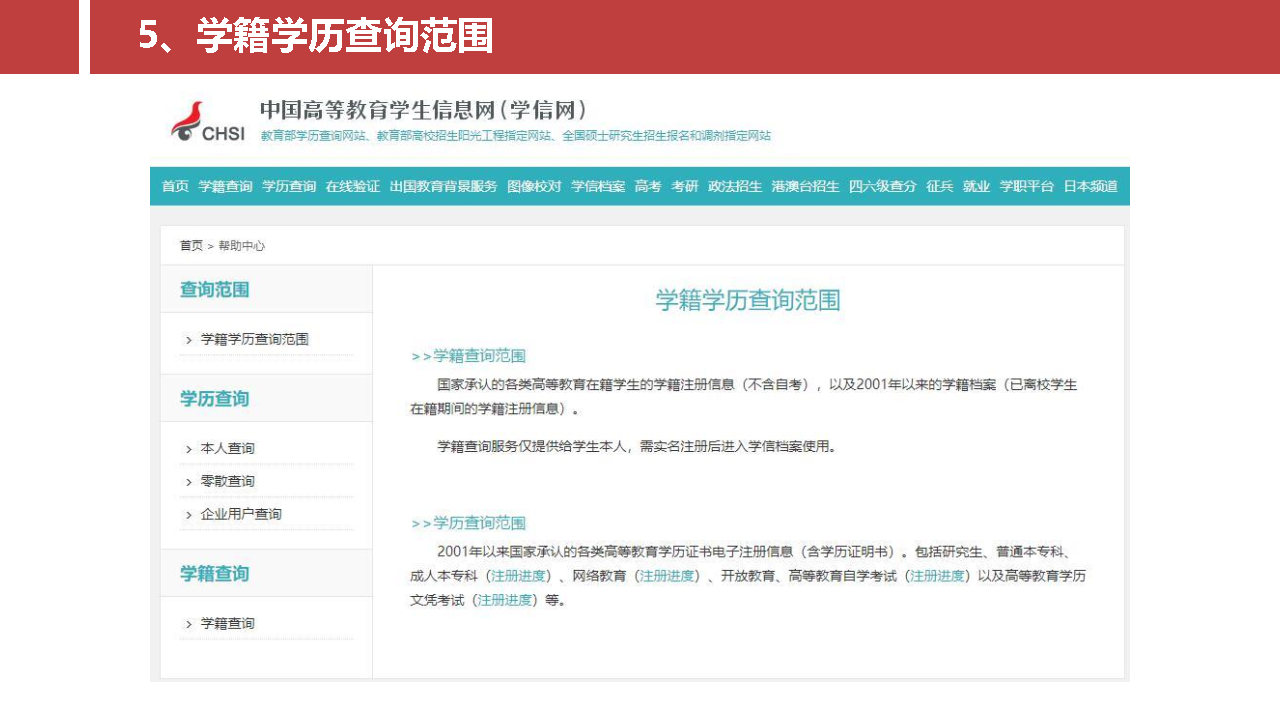Open 首页 in the teal navigation bar
The width and height of the screenshot is (1280, 720).
[x=175, y=186]
